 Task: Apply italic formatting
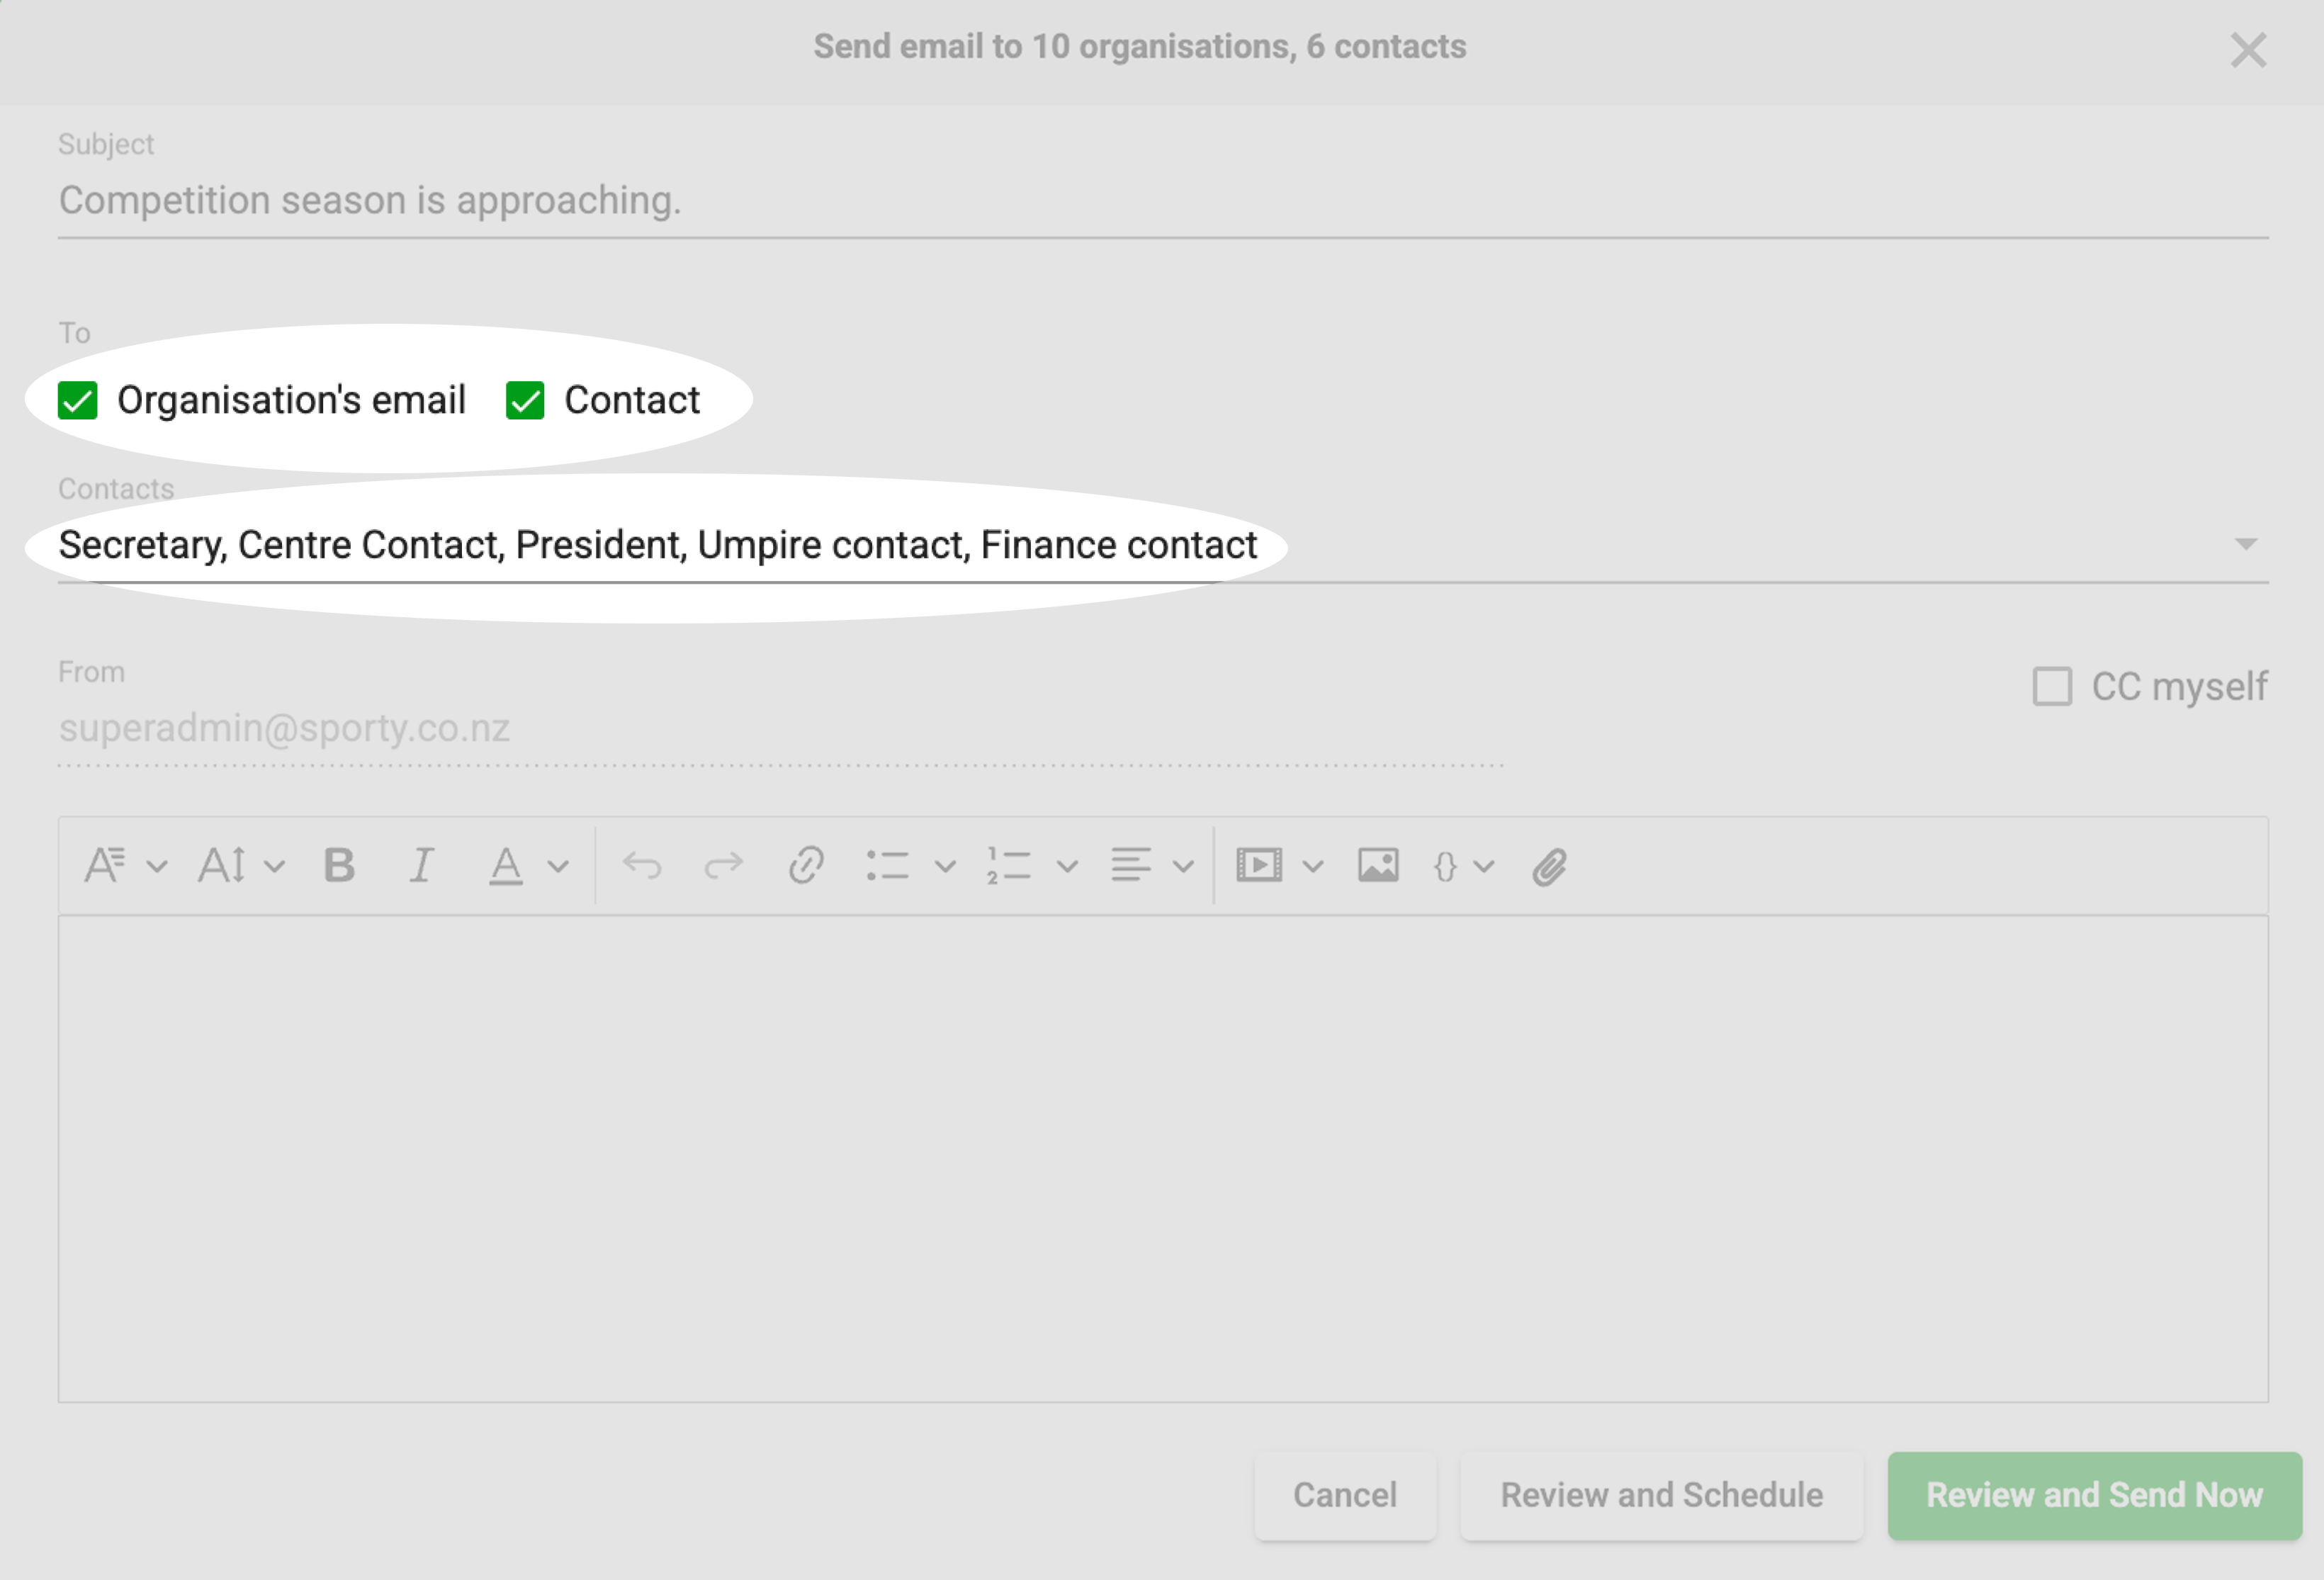(x=422, y=865)
